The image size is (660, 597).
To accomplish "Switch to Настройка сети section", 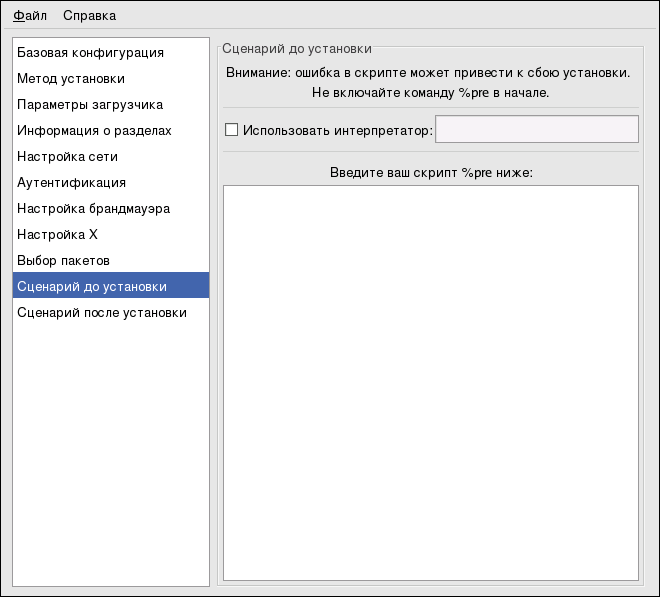I will 67,156.
